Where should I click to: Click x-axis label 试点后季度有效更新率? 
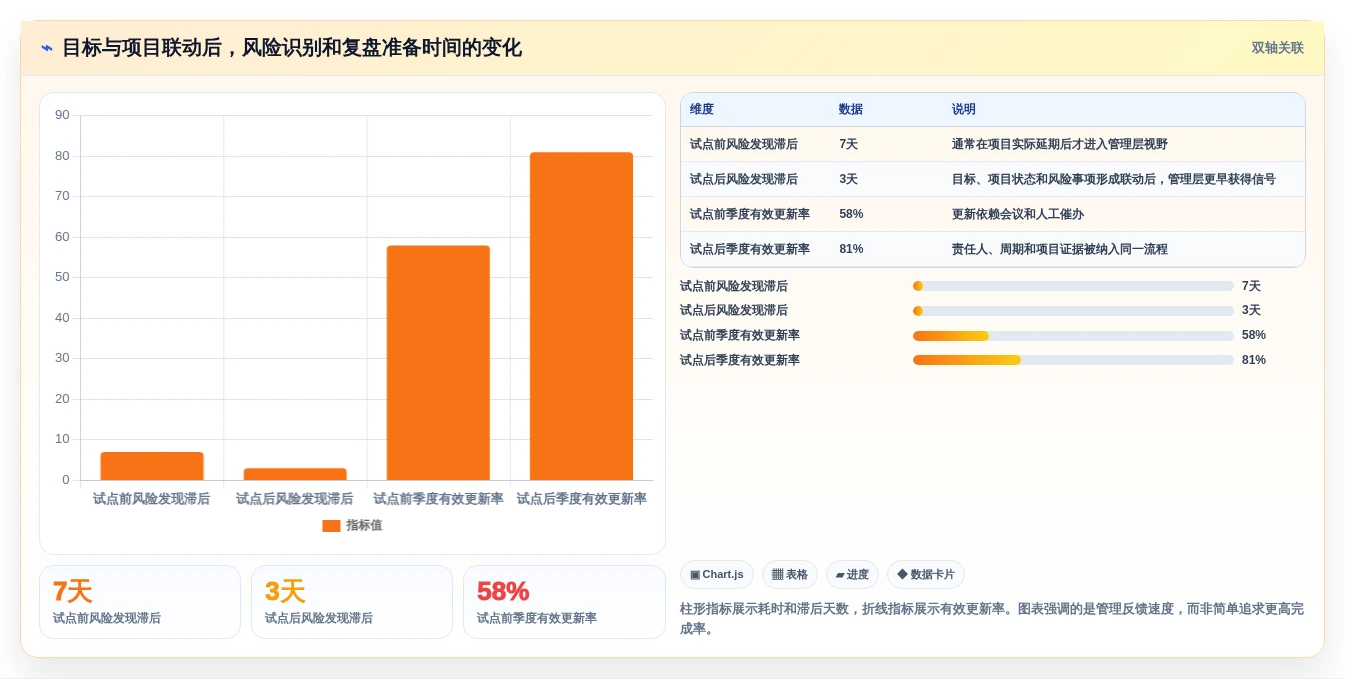pyautogui.click(x=581, y=499)
